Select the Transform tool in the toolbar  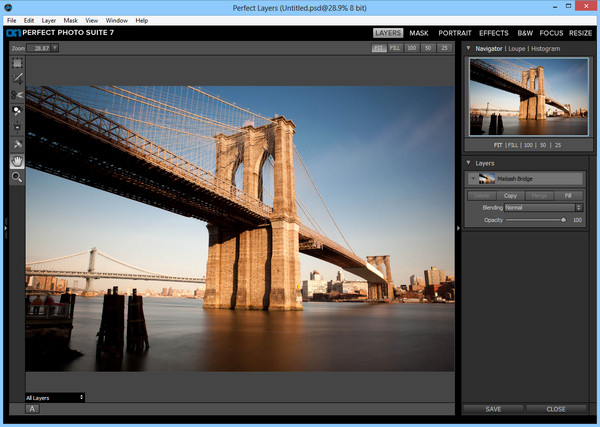point(17,62)
